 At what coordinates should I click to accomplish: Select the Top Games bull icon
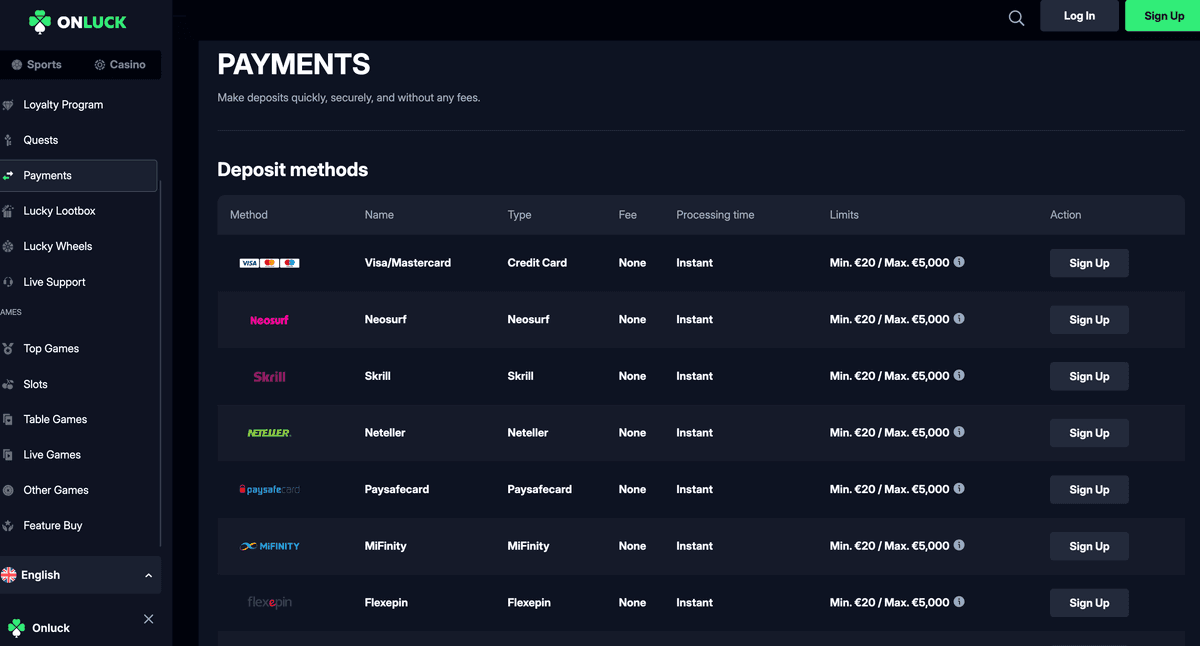click(10, 348)
